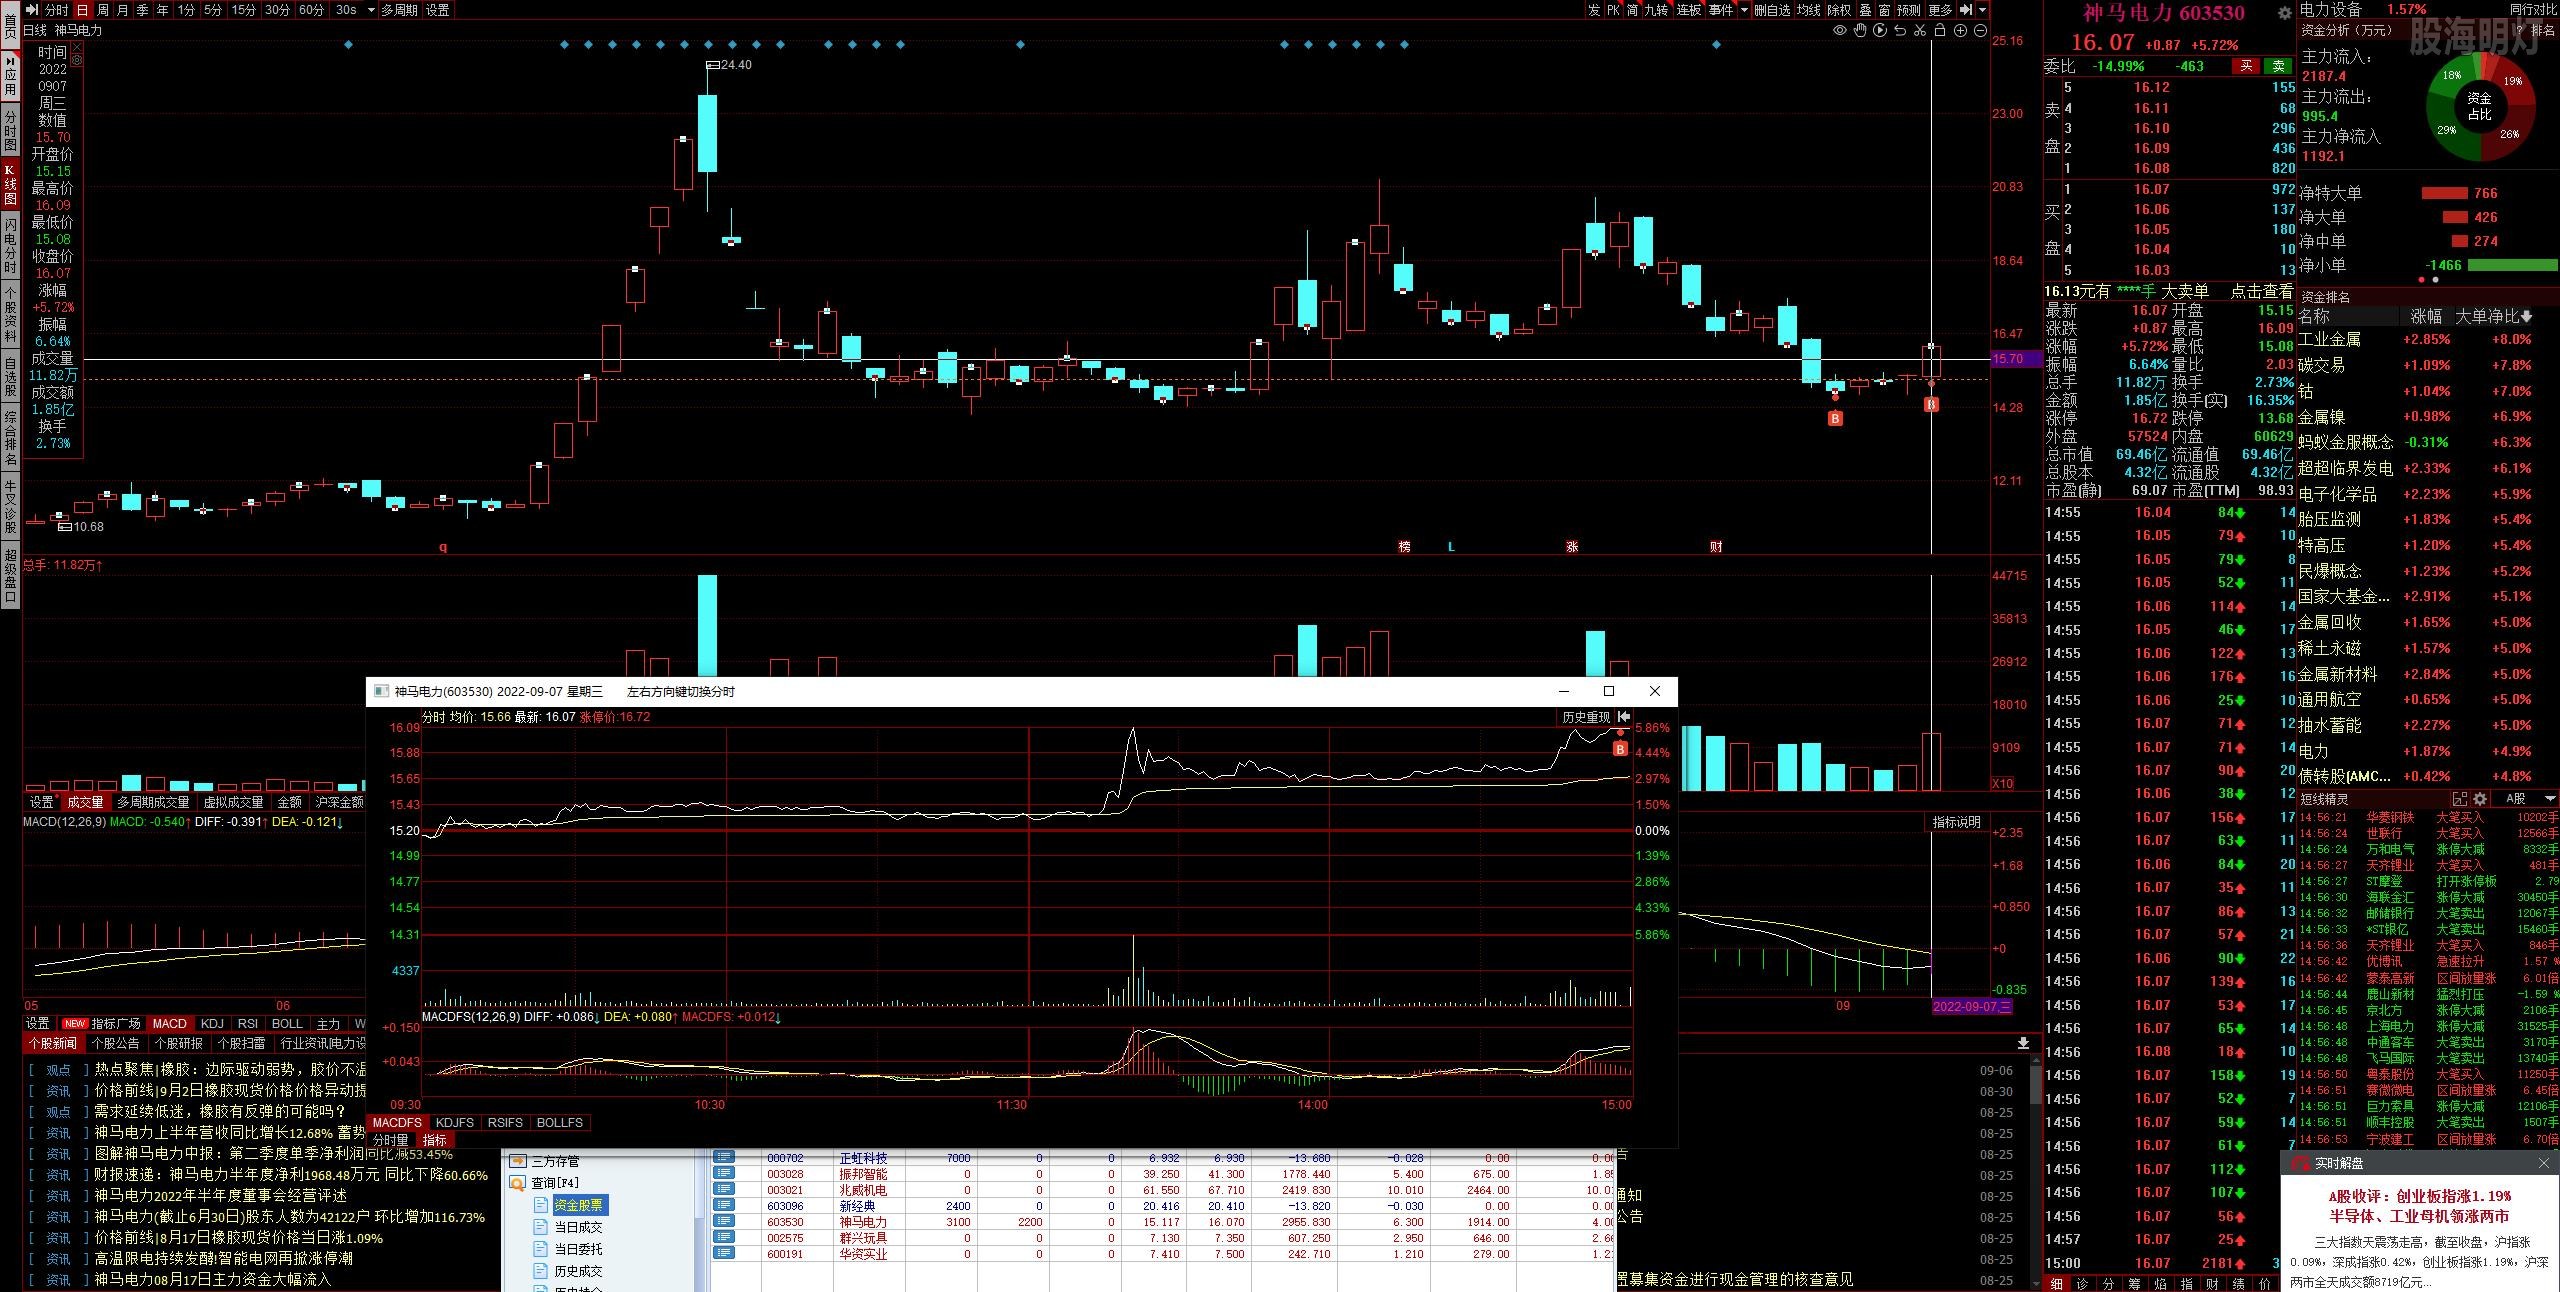Close the 实时解盘 popup
The image size is (2560, 1292).
[2544, 1163]
